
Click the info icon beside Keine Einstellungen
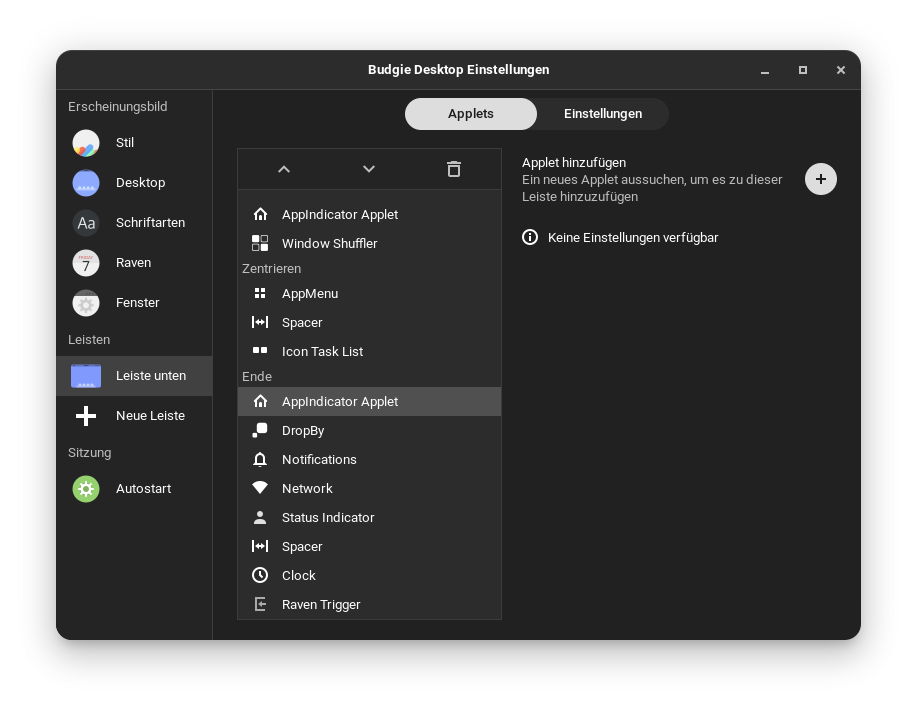tap(530, 237)
